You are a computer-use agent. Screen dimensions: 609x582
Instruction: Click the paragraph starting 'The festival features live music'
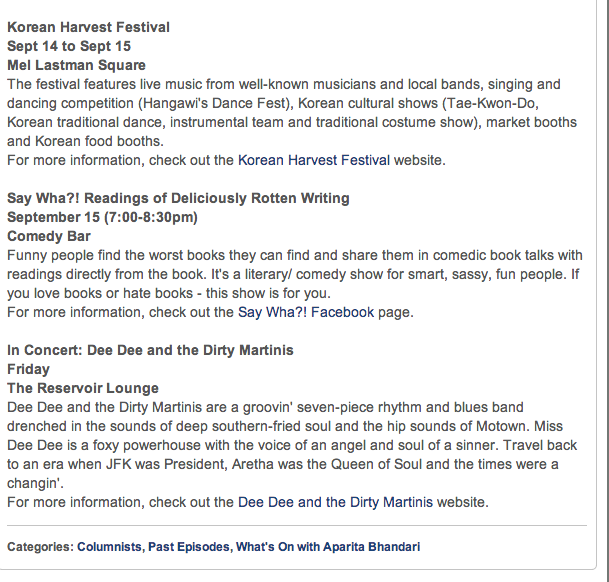coord(290,112)
